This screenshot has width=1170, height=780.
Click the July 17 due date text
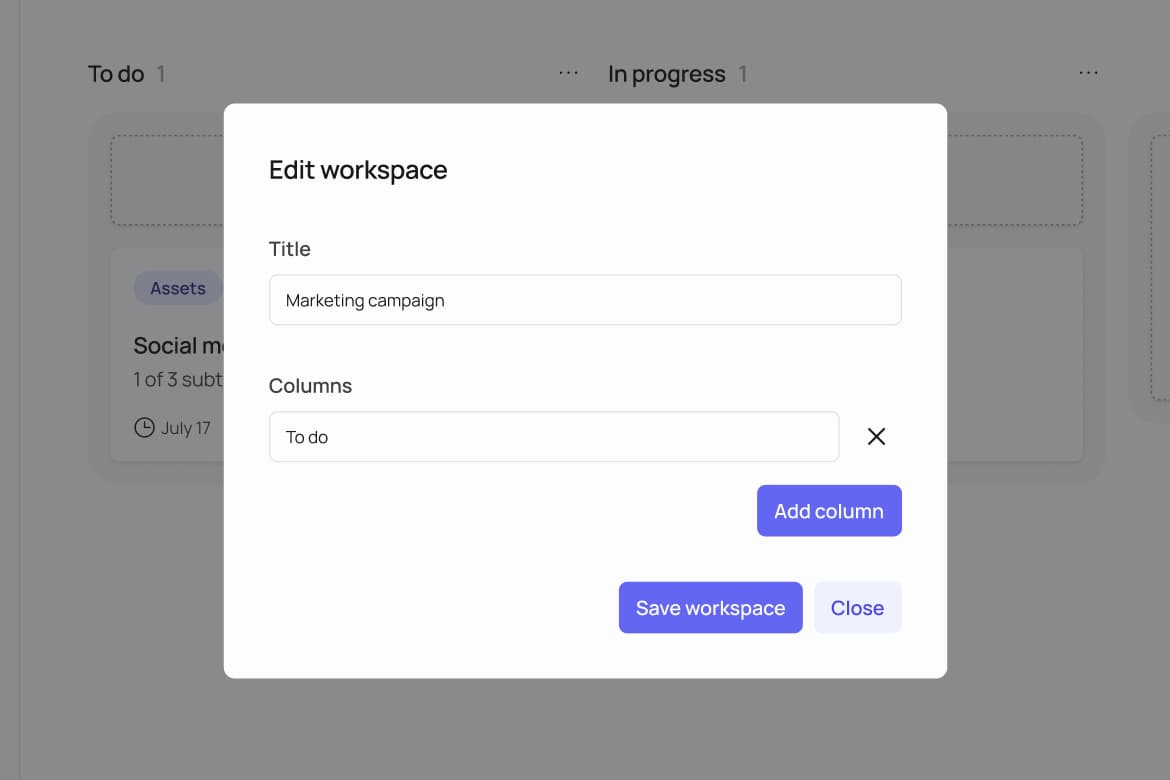186,428
